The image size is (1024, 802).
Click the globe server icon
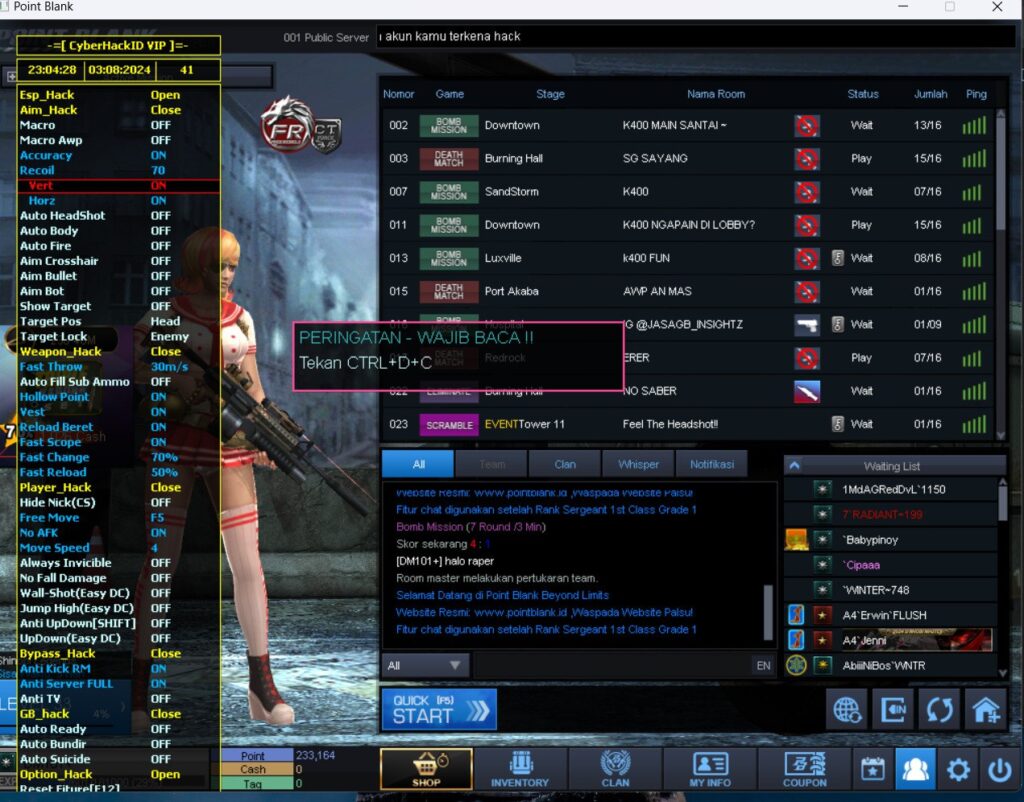(x=847, y=709)
